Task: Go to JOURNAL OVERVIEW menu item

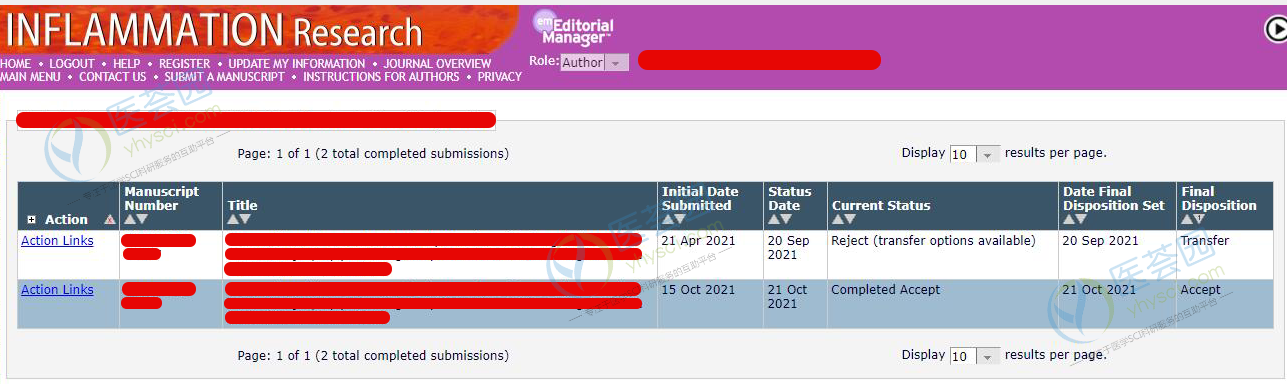Action: point(437,64)
